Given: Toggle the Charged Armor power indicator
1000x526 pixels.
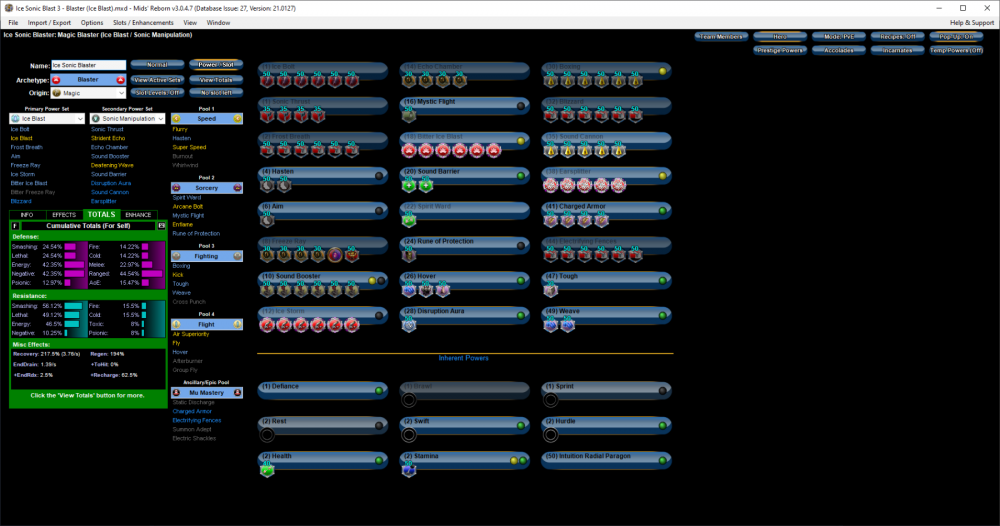Looking at the screenshot, I should pyautogui.click(x=662, y=207).
